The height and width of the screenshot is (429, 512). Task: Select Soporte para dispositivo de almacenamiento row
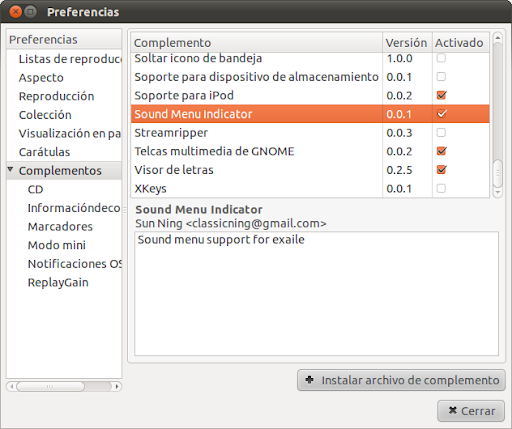(x=310, y=77)
